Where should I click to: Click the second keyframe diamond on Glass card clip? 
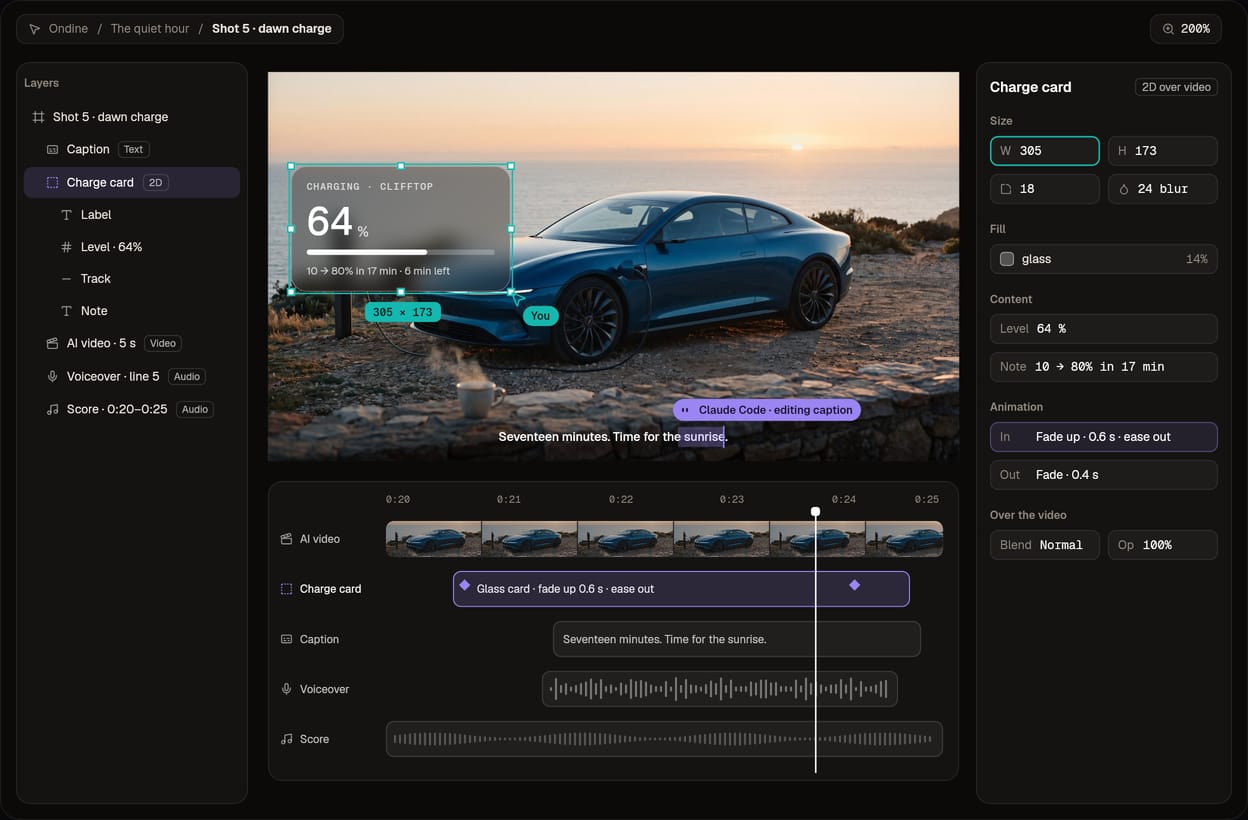[x=854, y=585]
